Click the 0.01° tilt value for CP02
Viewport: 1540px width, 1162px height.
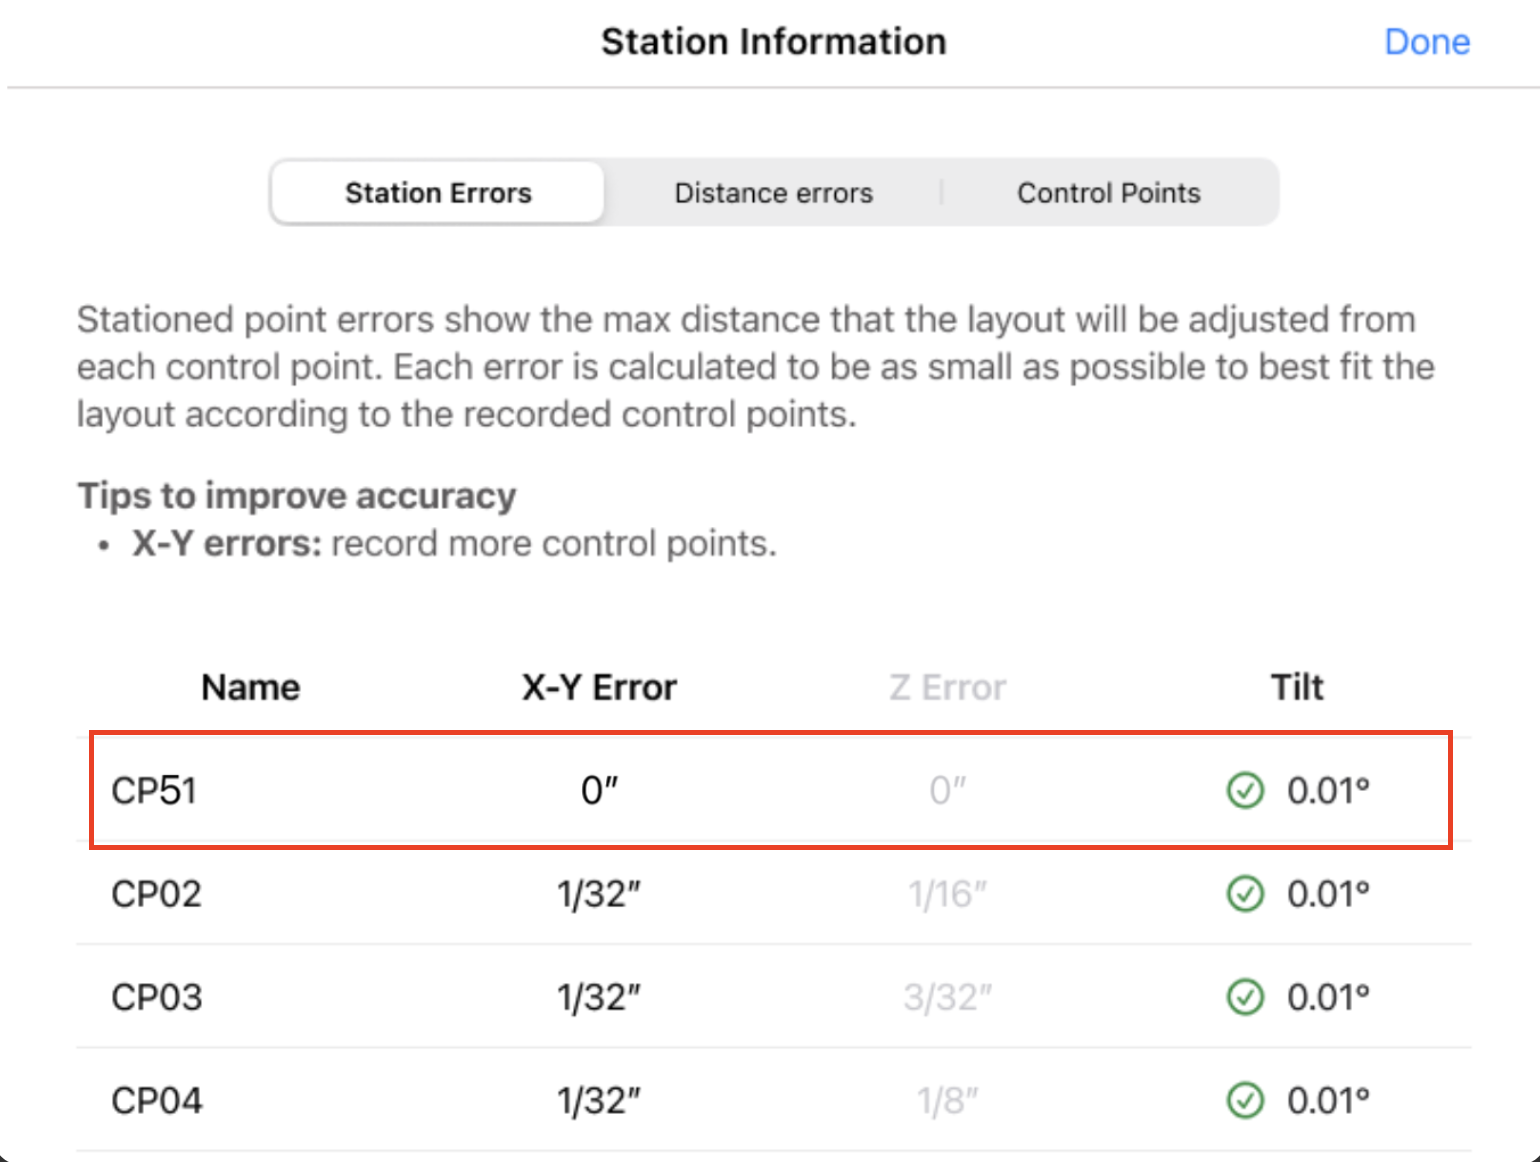click(x=1328, y=893)
